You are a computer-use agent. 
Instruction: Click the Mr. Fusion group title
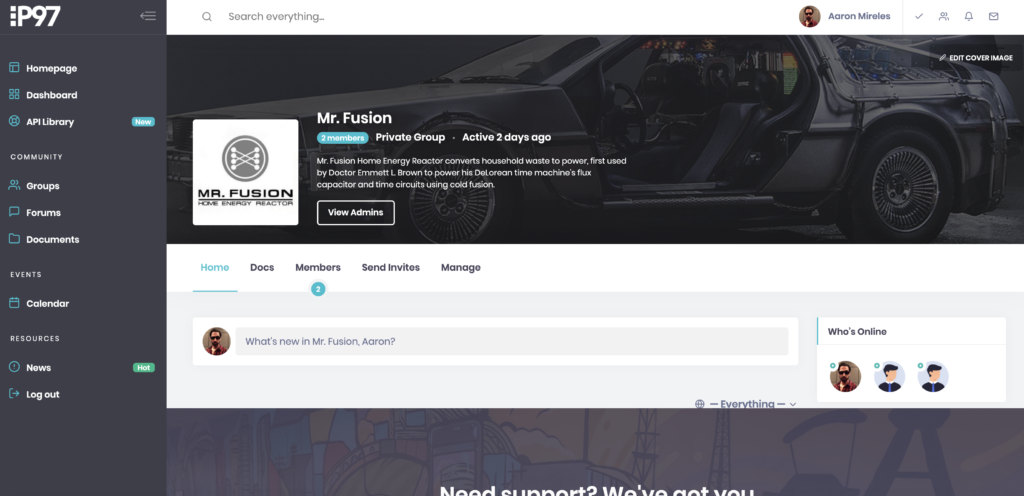click(x=354, y=118)
